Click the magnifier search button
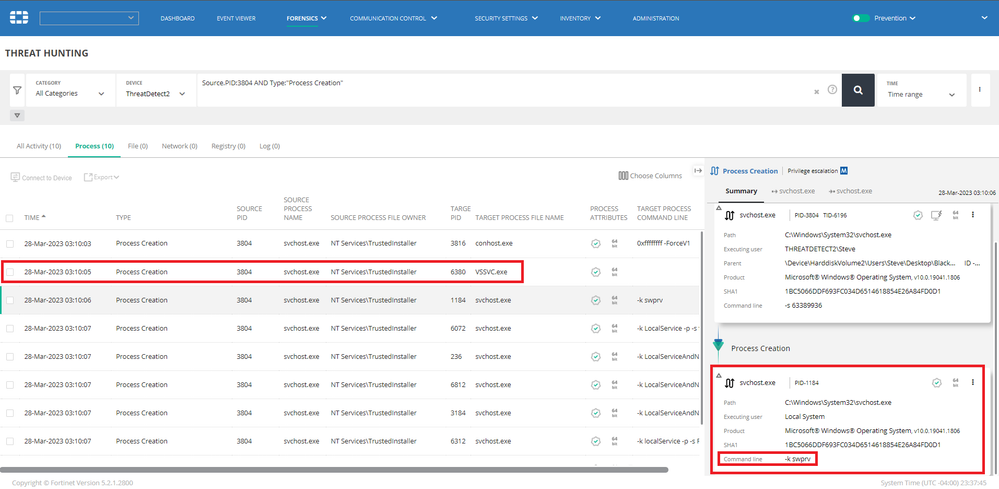The width and height of the screenshot is (999, 489). 857,89
